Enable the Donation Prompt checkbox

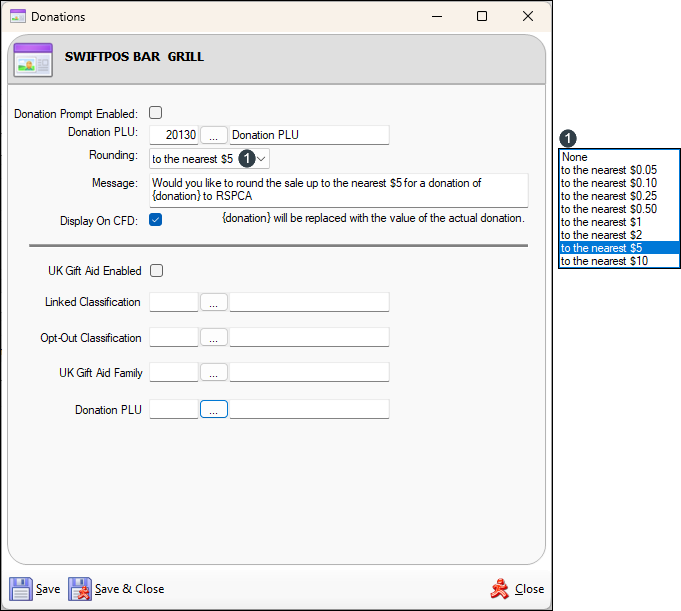pos(156,113)
